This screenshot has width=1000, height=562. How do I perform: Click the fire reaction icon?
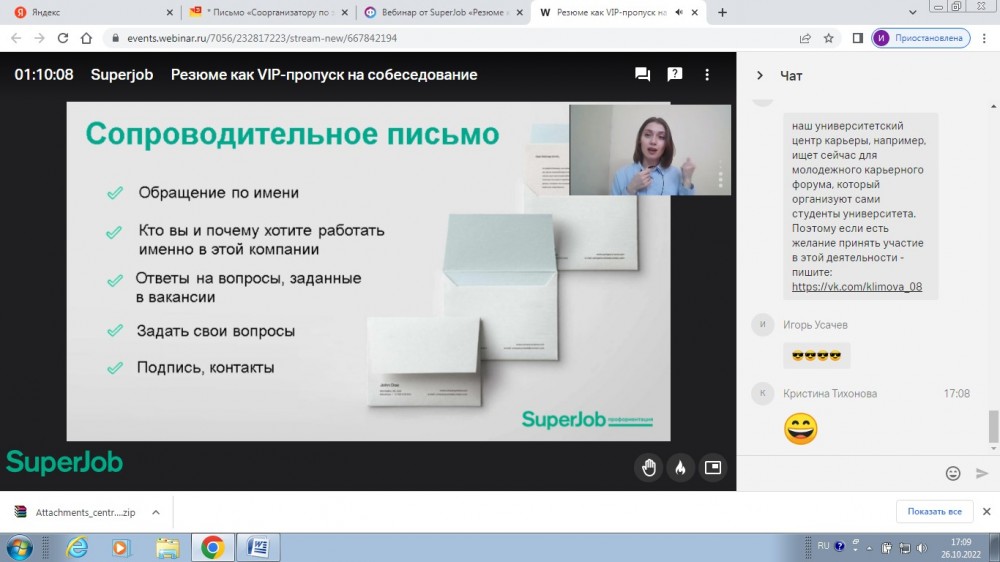pyautogui.click(x=680, y=467)
